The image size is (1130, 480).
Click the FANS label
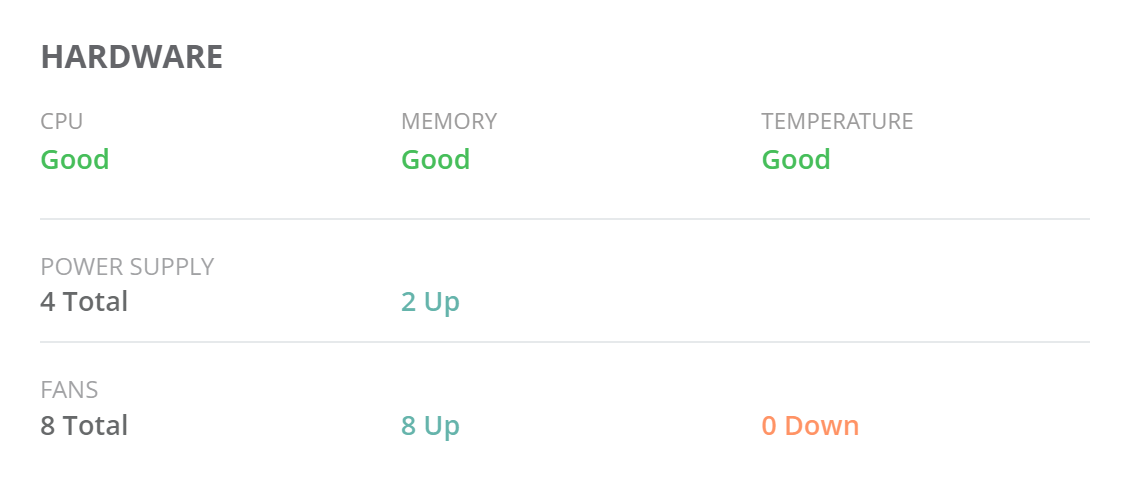tap(69, 390)
